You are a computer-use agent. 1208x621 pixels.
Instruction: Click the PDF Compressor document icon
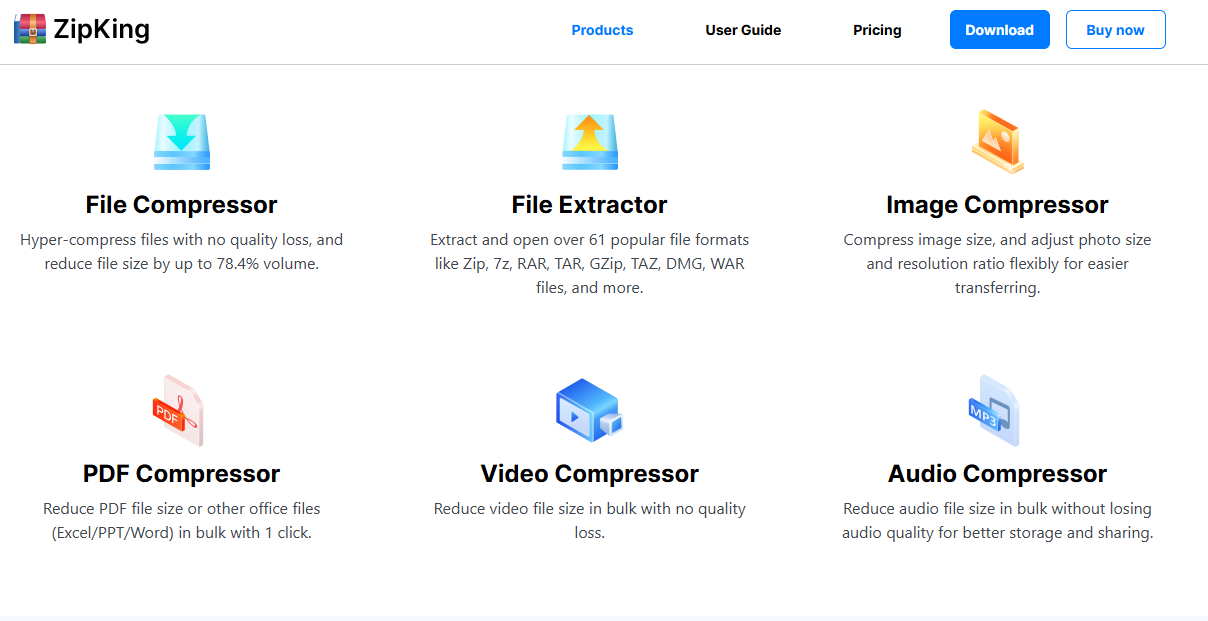[178, 410]
